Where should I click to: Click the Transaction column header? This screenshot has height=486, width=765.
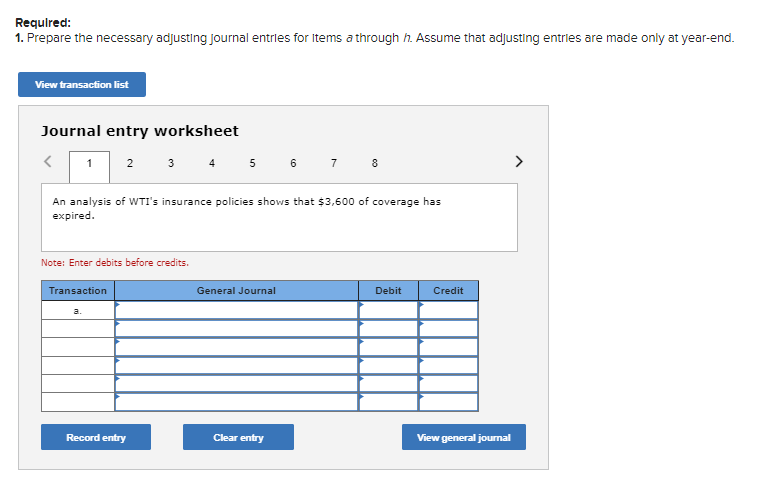78,291
